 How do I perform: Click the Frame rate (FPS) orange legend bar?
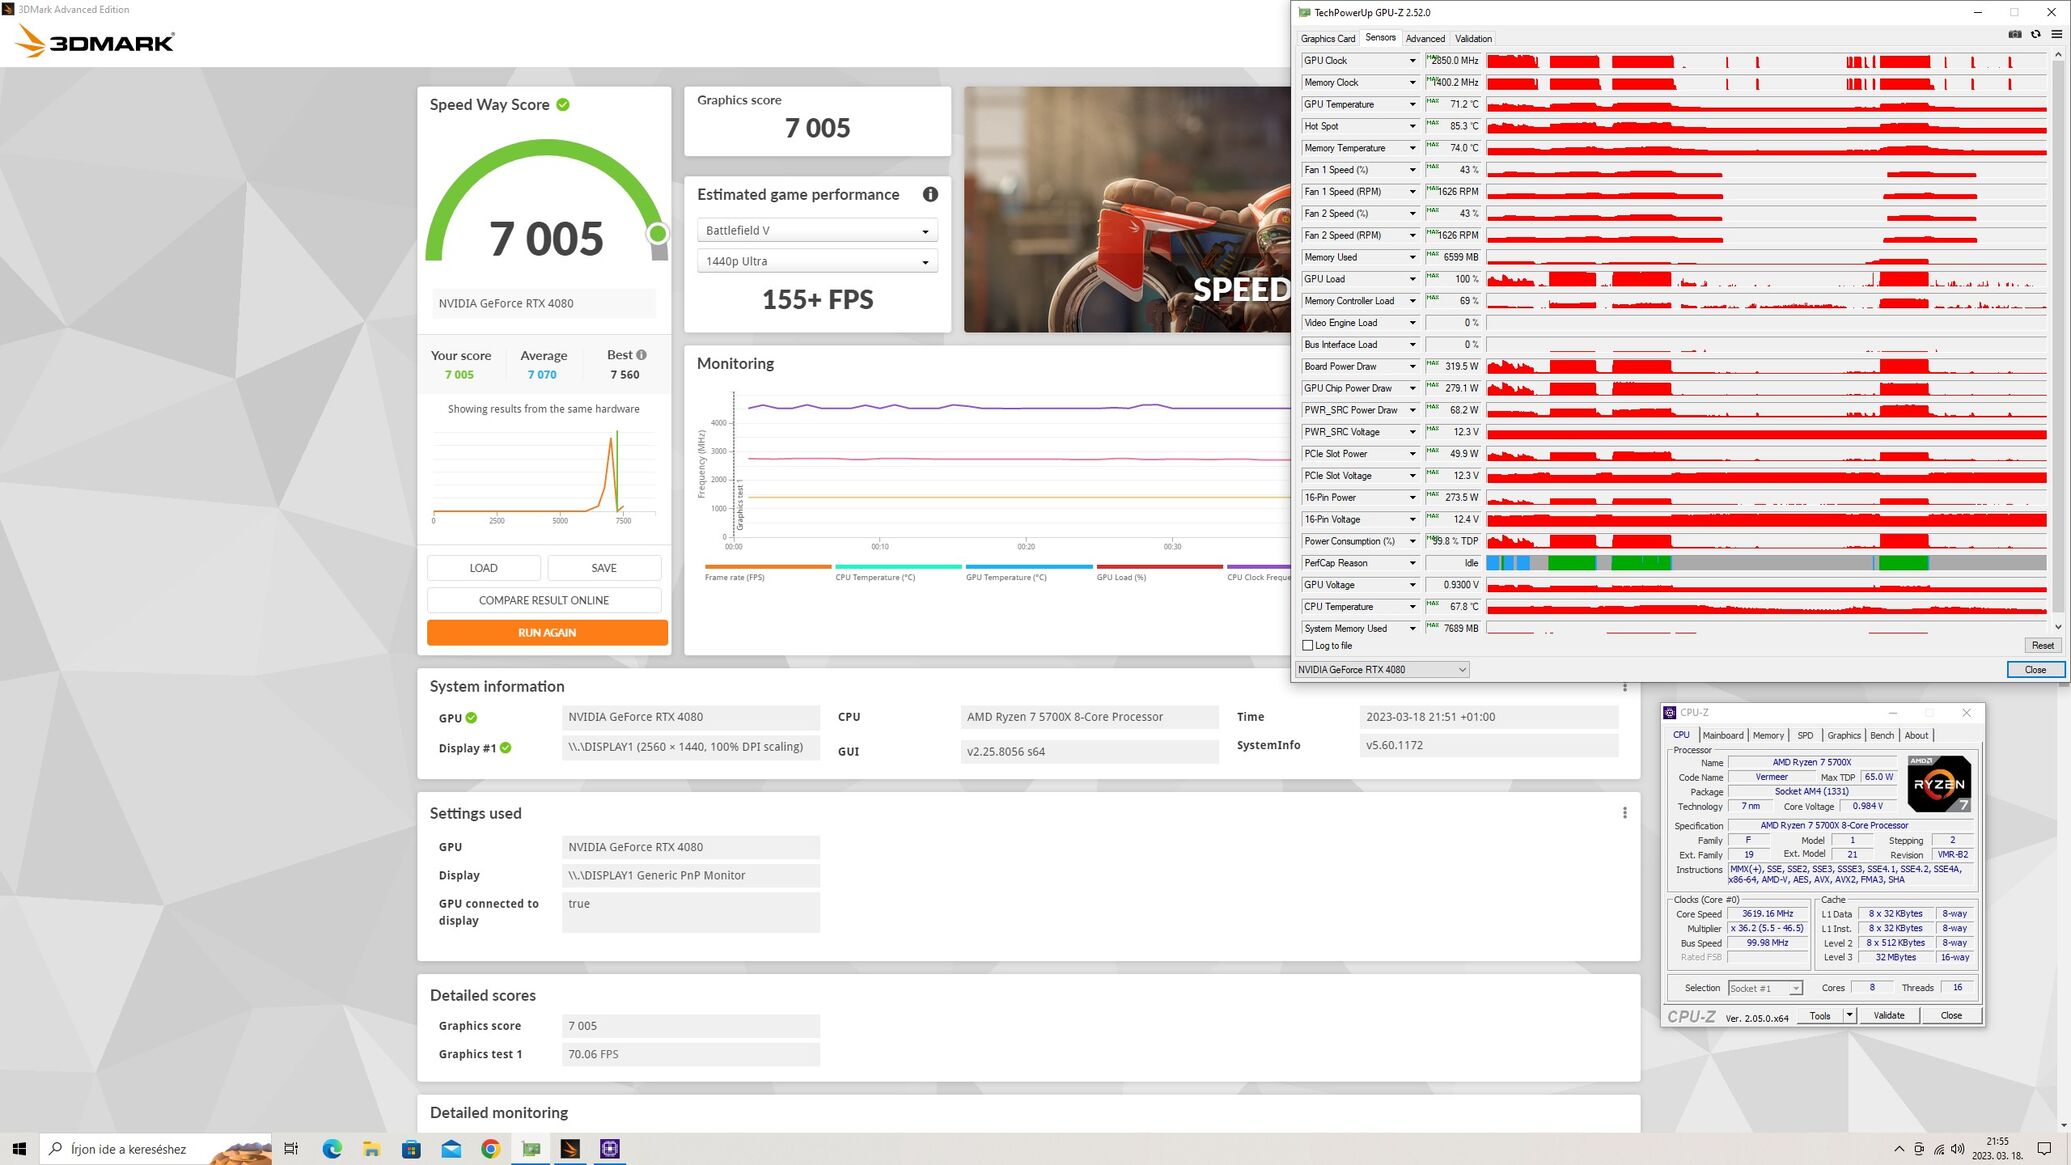767,566
